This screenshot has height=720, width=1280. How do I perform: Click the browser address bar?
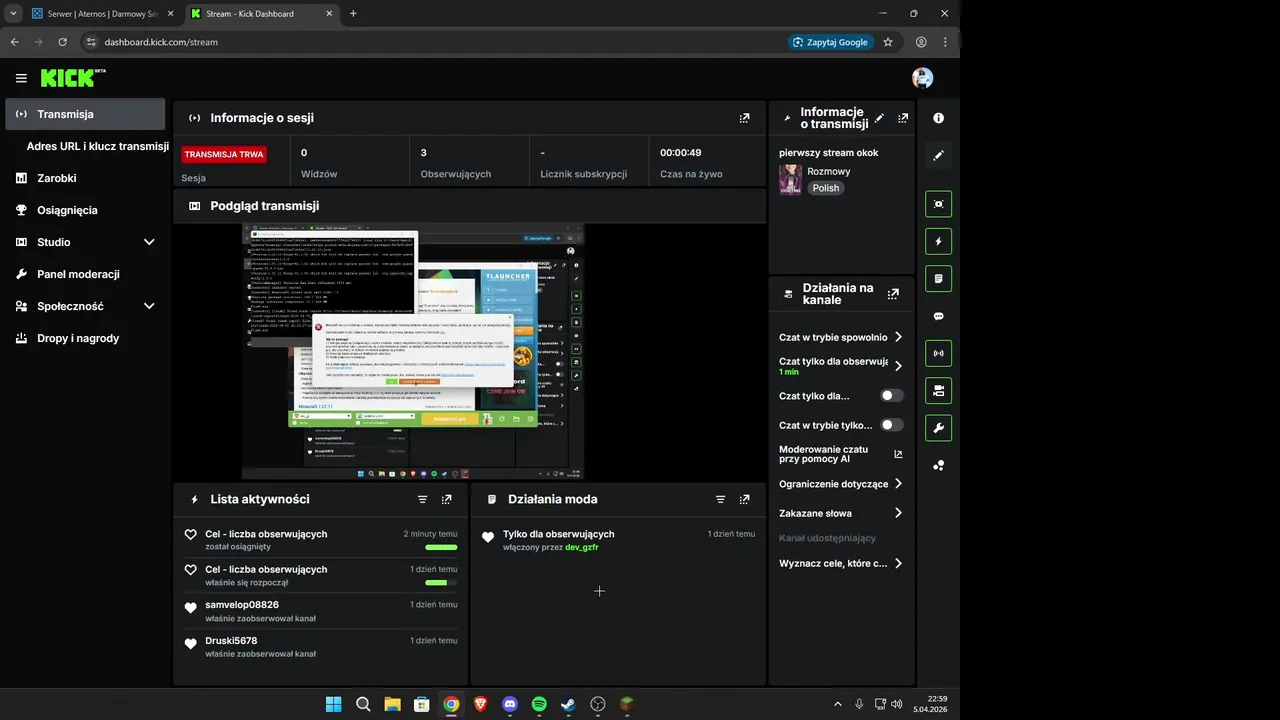point(432,42)
